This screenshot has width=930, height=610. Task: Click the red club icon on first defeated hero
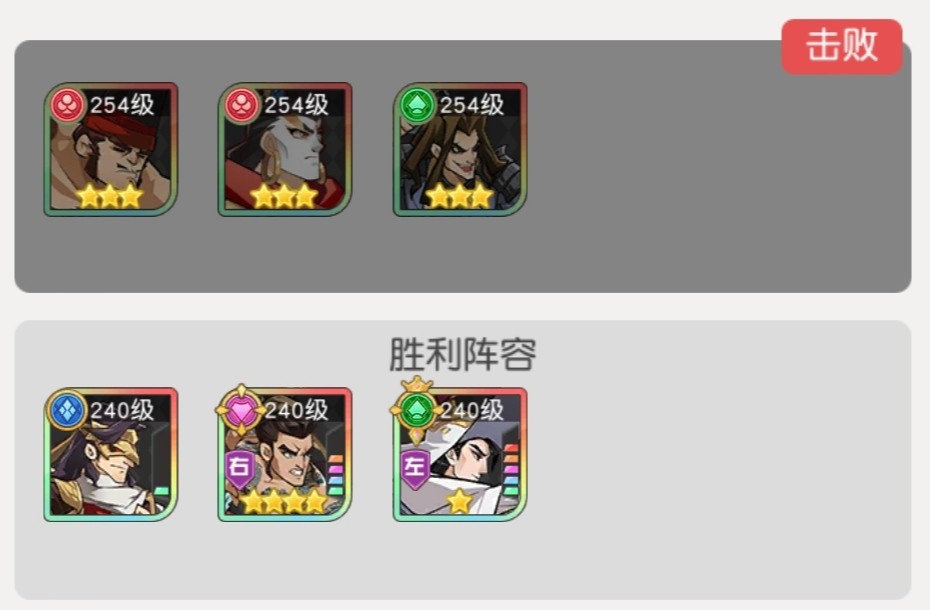pyautogui.click(x=68, y=106)
